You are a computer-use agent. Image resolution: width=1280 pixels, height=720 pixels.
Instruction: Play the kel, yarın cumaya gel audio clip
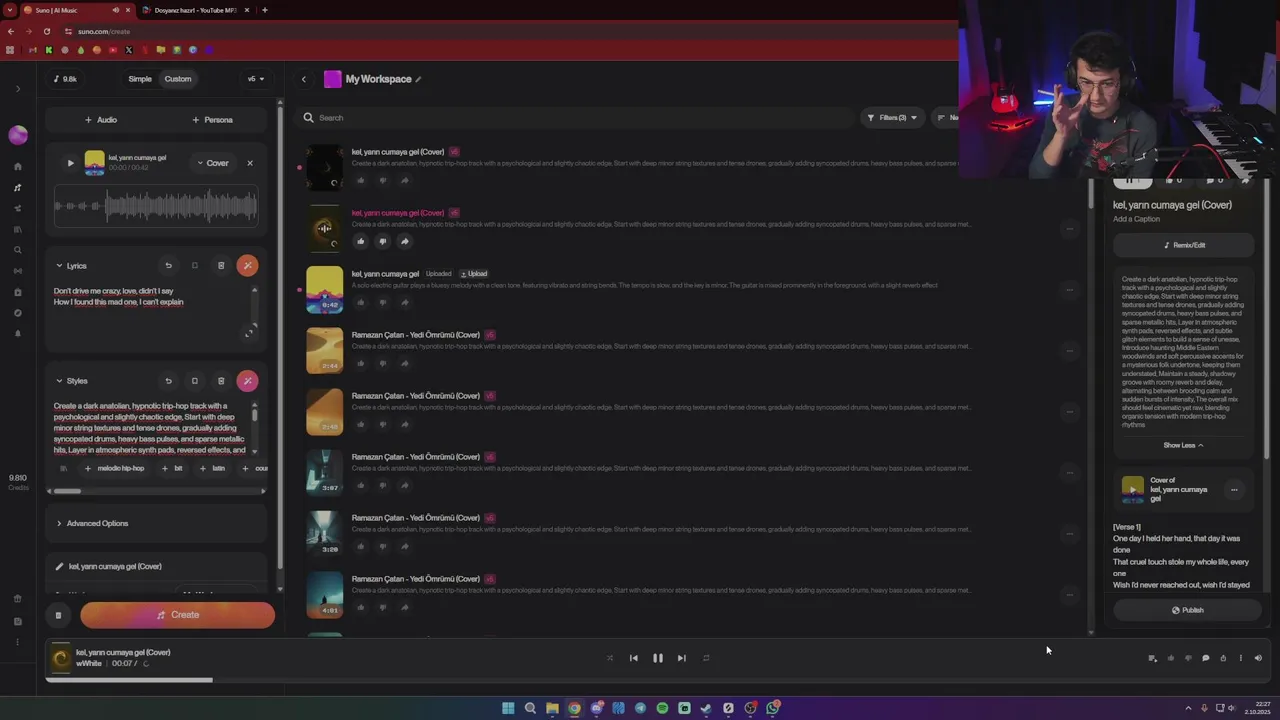(x=70, y=163)
